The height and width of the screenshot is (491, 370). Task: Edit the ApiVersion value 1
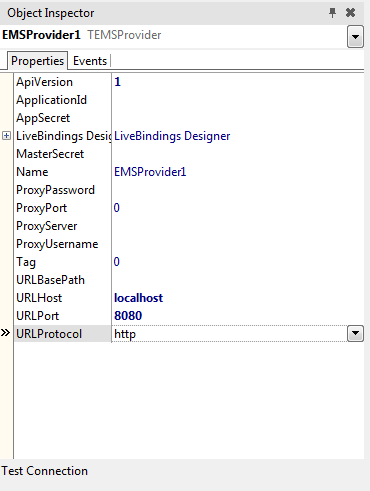117,82
